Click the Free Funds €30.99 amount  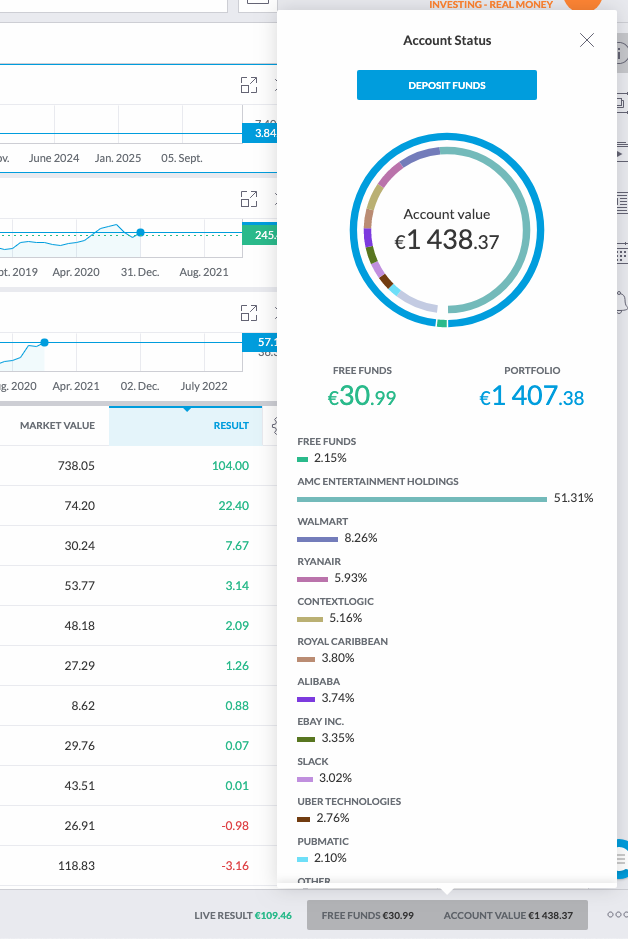pyautogui.click(x=362, y=396)
